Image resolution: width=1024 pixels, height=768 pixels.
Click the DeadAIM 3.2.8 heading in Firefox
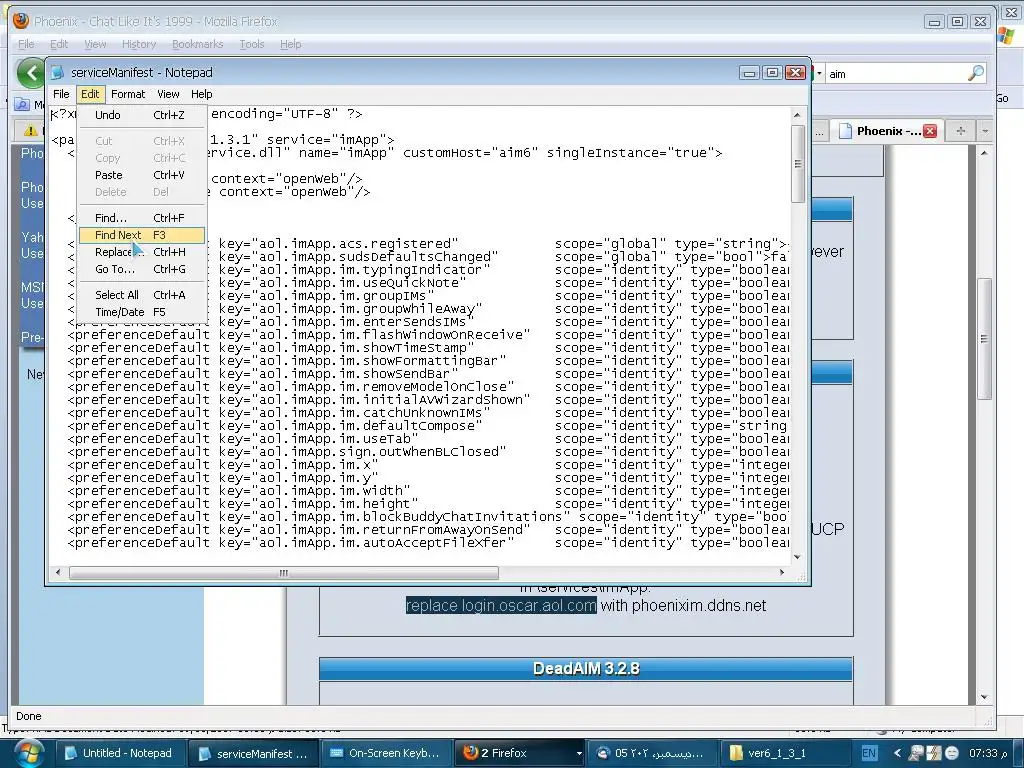click(x=586, y=669)
